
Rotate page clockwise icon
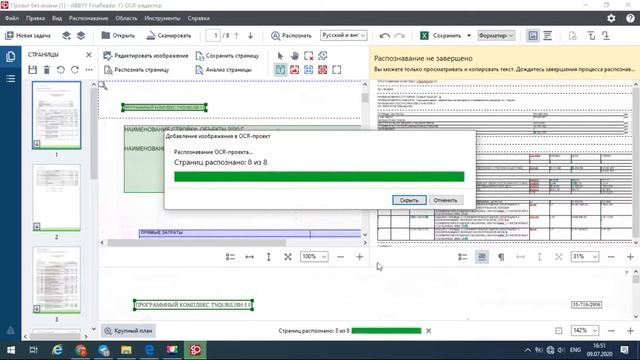tap(75, 70)
